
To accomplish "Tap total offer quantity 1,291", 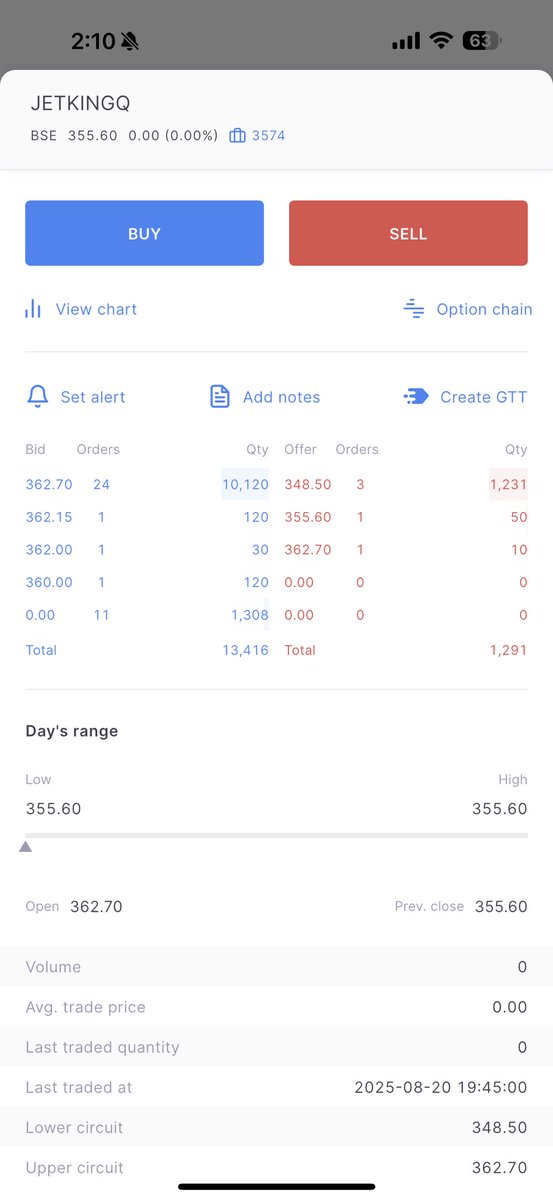I will coord(508,650).
